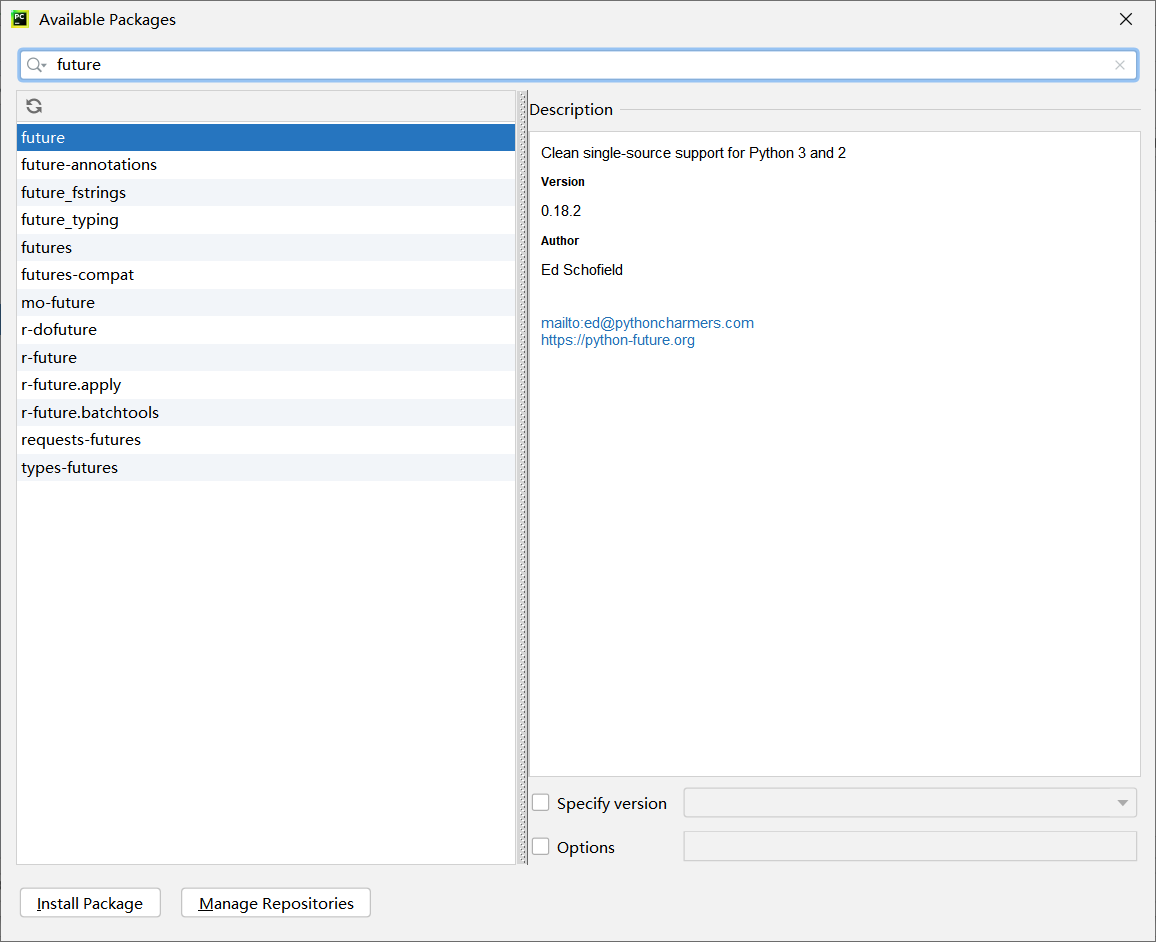Clear the search field with the X icon
Image resolution: width=1156 pixels, height=942 pixels.
point(1120,65)
